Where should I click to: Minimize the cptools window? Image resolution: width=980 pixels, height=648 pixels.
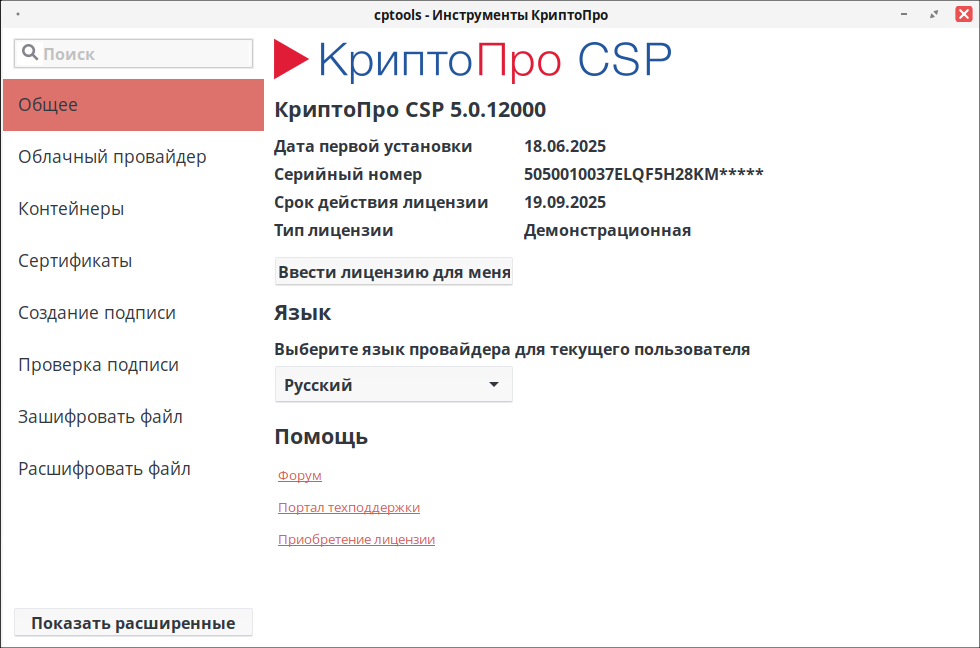tap(904, 14)
